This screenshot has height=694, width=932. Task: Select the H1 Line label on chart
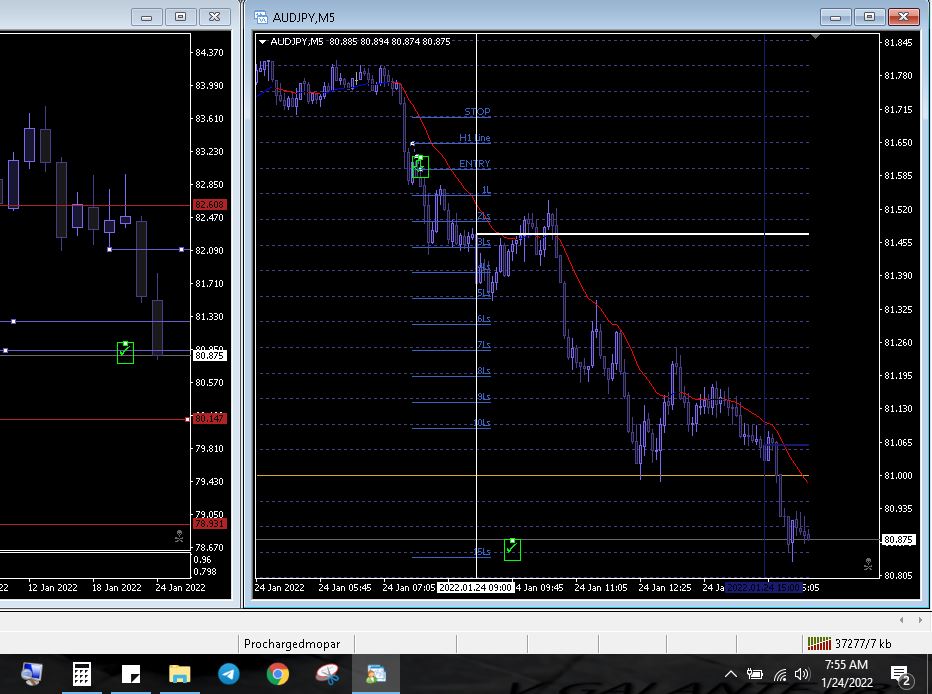tap(474, 138)
